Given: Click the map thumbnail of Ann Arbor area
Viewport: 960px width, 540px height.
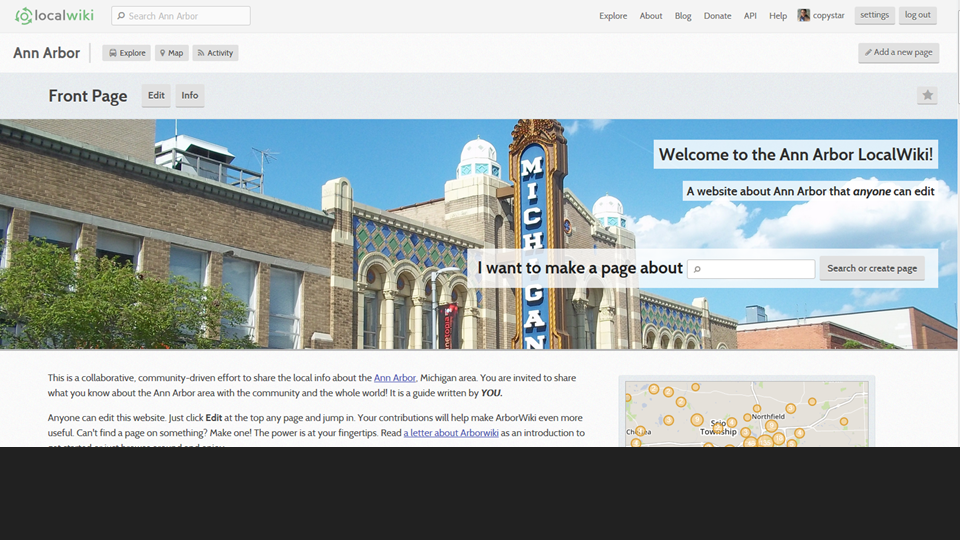Looking at the screenshot, I should tap(746, 413).
